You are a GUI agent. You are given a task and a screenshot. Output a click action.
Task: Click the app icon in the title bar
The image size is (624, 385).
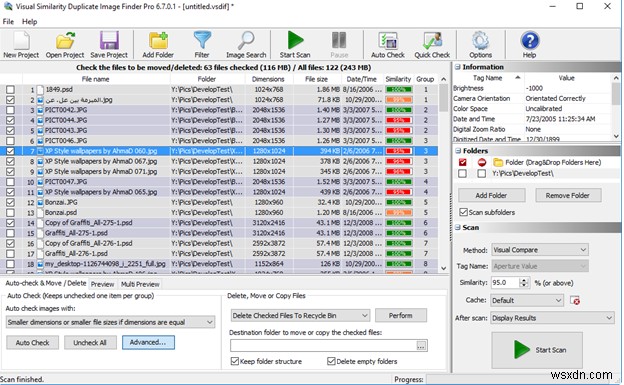8,6
